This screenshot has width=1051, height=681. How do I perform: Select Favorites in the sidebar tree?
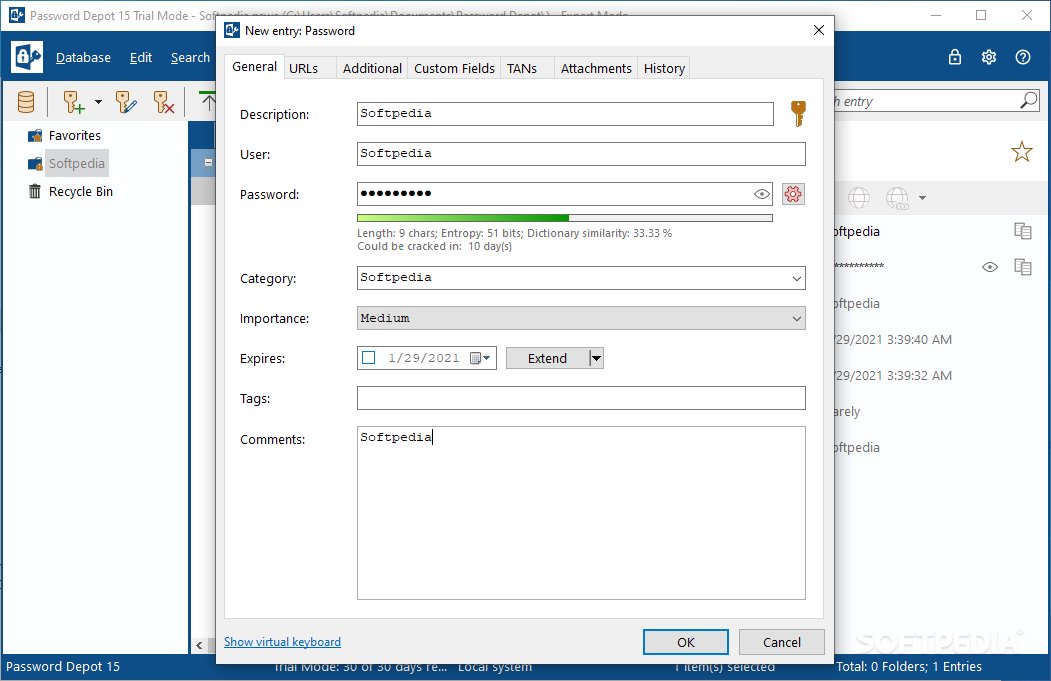click(x=74, y=135)
